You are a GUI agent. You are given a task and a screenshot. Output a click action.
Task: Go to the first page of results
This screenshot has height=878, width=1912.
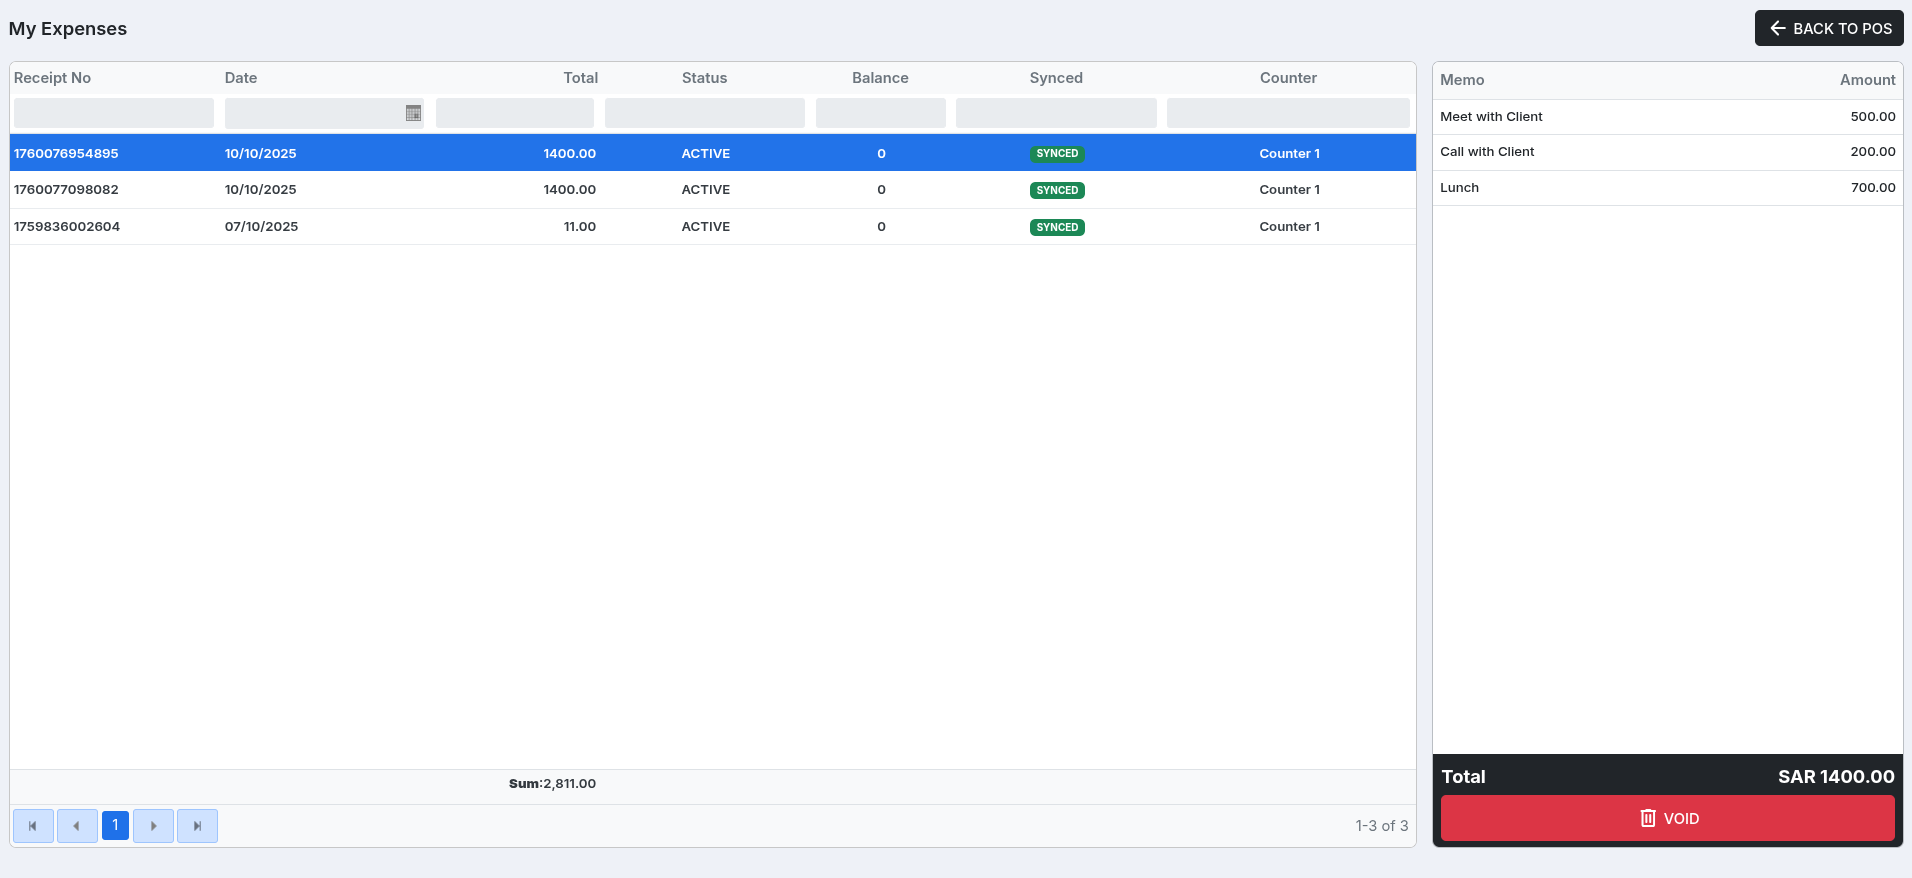[x=33, y=826]
